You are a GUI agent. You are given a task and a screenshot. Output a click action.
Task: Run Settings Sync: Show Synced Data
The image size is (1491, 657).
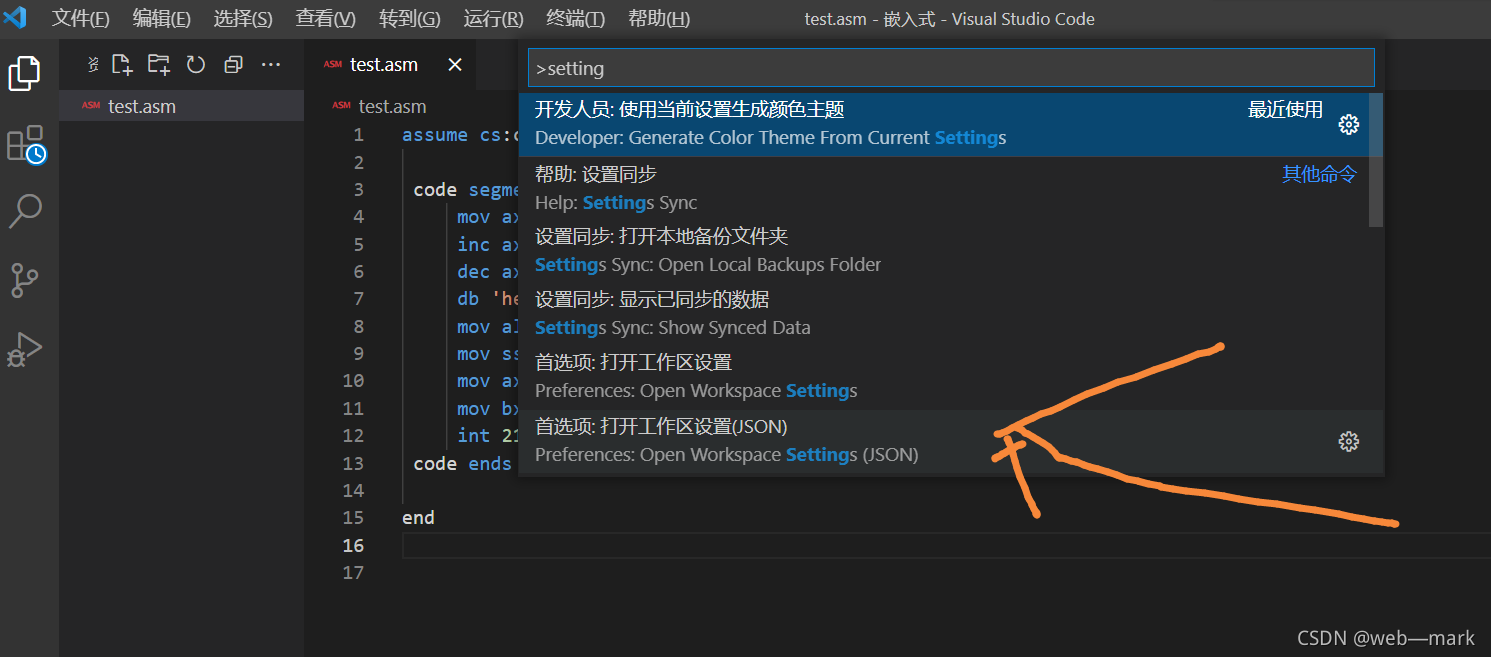pyautogui.click(x=944, y=314)
